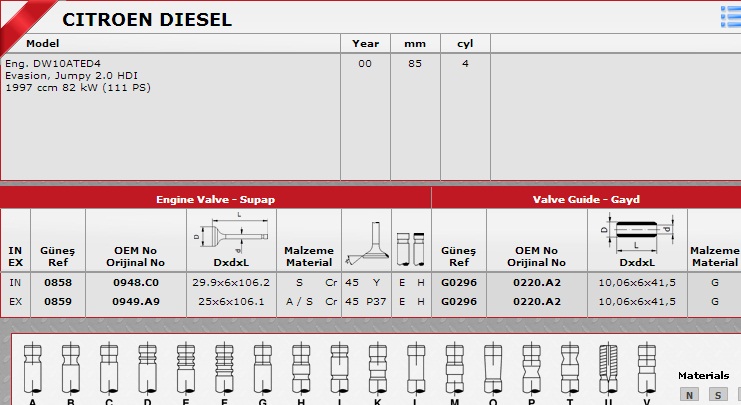
Task: Click the S material button
Action: coord(717,394)
